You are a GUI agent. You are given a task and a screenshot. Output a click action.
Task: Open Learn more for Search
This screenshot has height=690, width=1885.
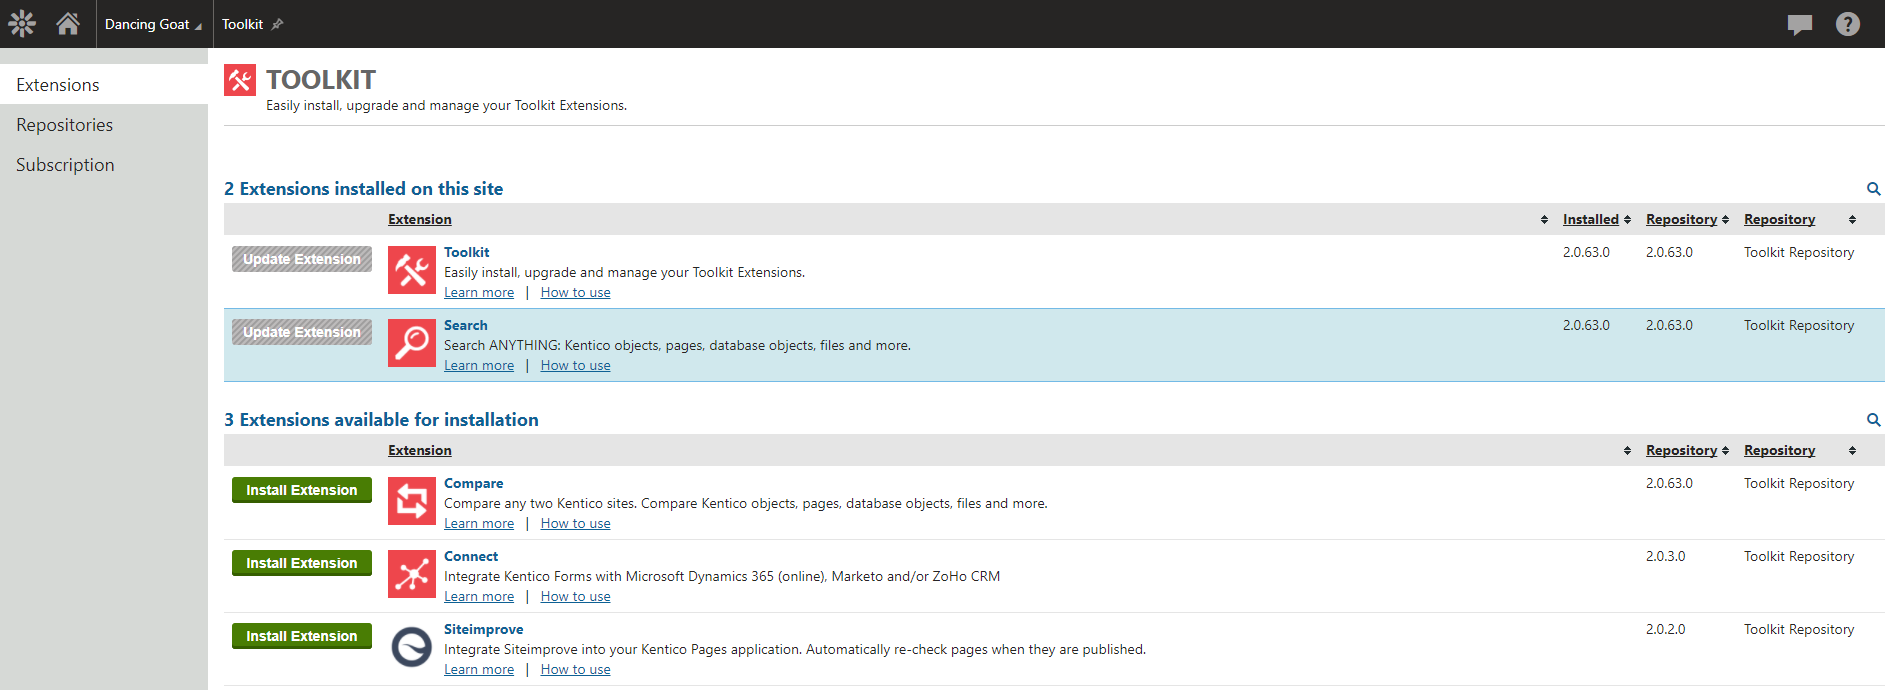(x=479, y=365)
